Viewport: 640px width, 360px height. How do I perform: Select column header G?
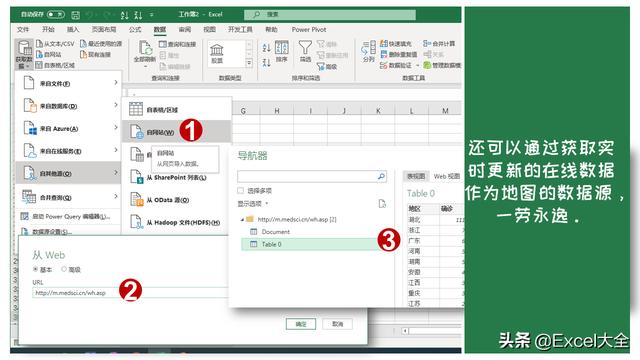[x=243, y=111]
